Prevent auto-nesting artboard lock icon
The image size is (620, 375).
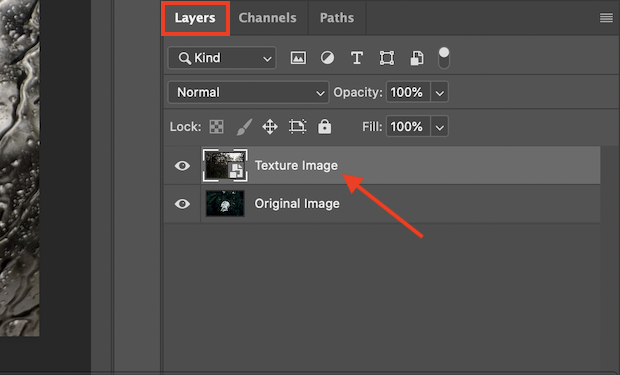pyautogui.click(x=297, y=127)
